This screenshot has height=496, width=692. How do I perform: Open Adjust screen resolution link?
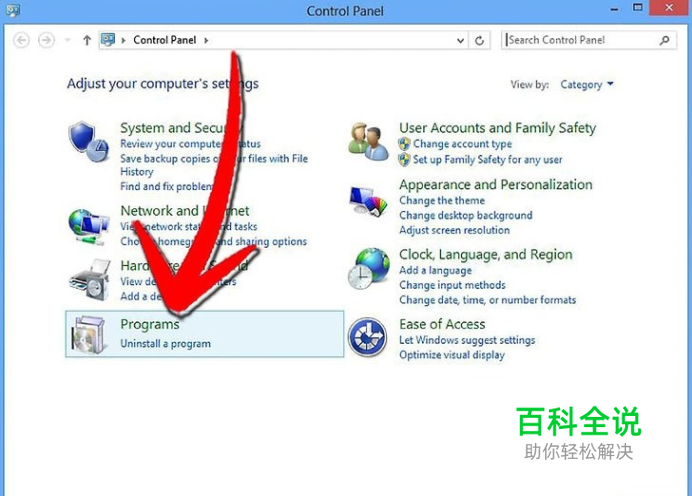[455, 230]
